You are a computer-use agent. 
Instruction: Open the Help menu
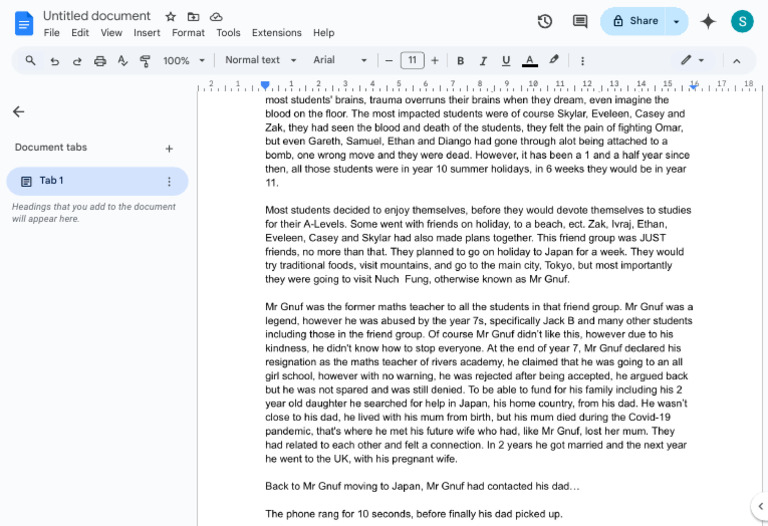click(324, 33)
